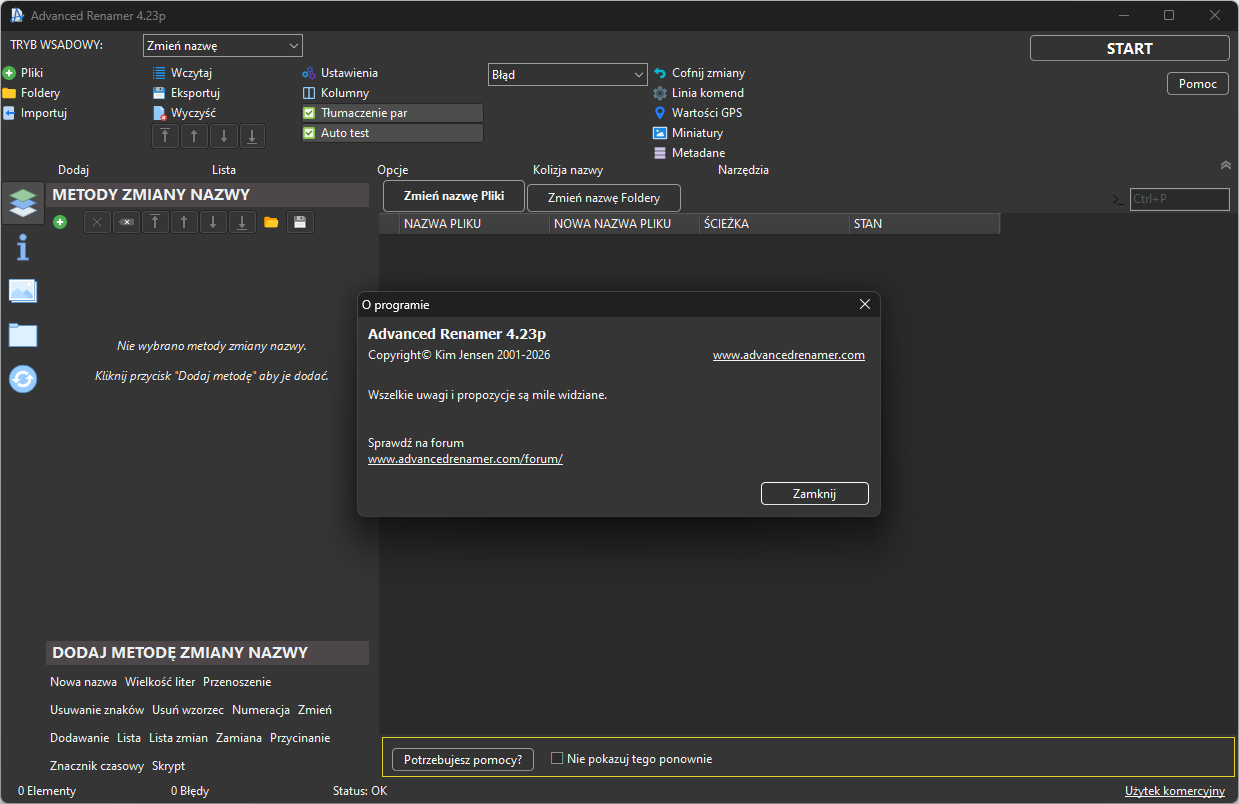Open Kolumny column chooser
Image resolution: width=1239 pixels, height=804 pixels.
[336, 93]
